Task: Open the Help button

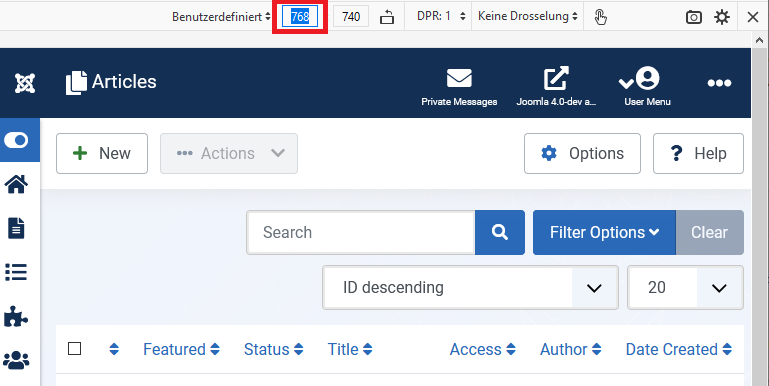Action: (x=698, y=154)
